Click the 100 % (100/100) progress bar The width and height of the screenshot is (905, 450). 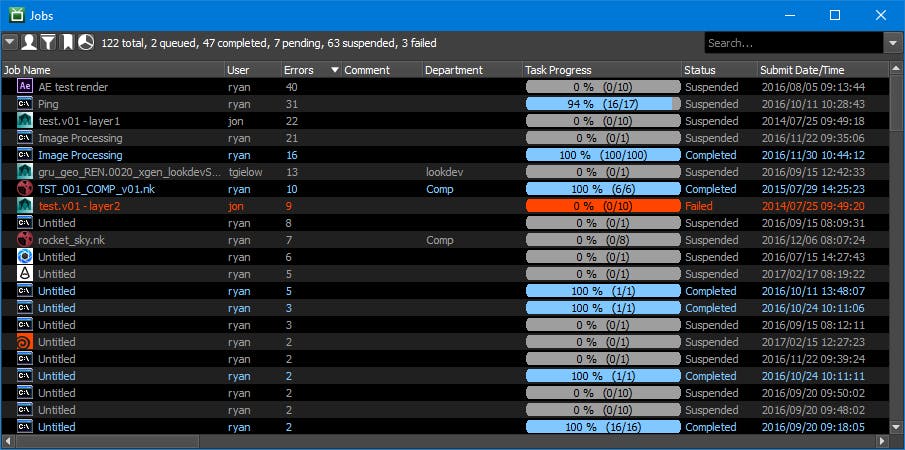point(603,155)
